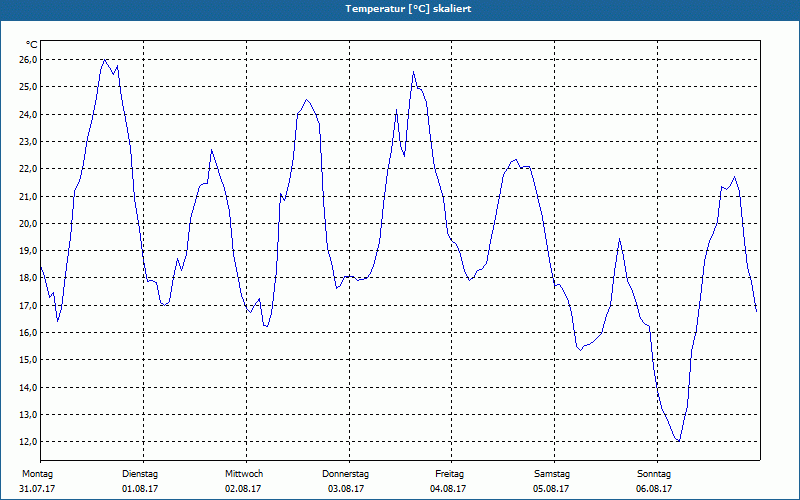Click the 19,0 y-axis label

29,251
